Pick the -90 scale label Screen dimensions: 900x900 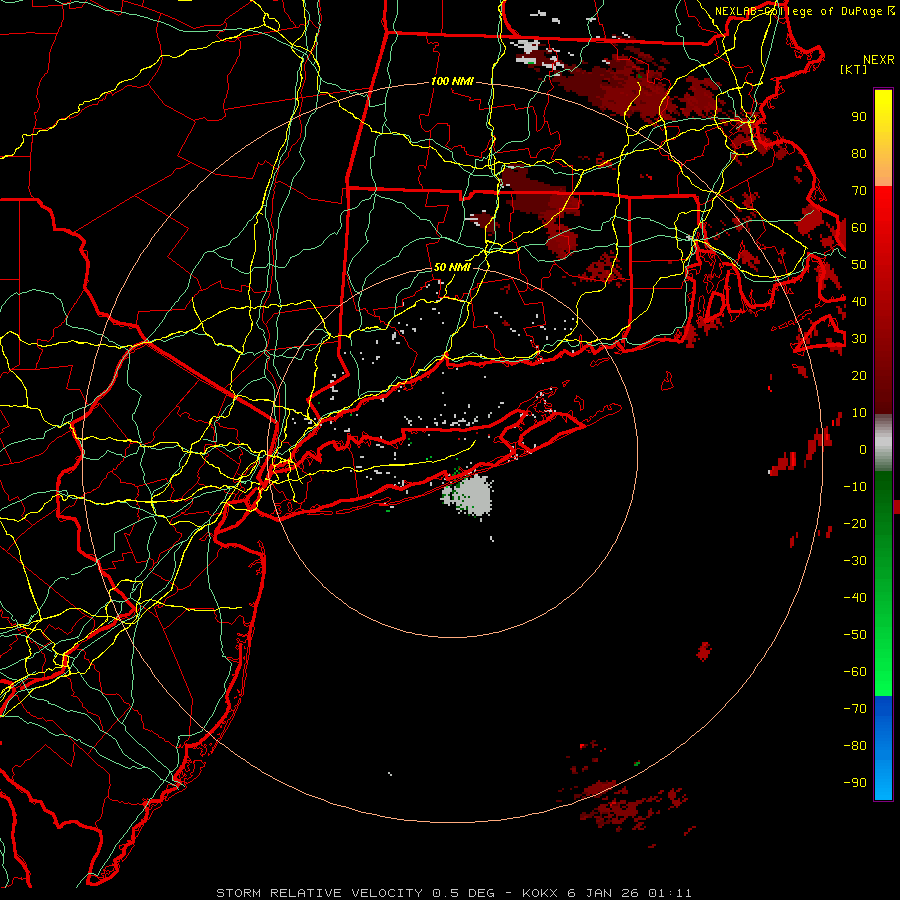(855, 782)
